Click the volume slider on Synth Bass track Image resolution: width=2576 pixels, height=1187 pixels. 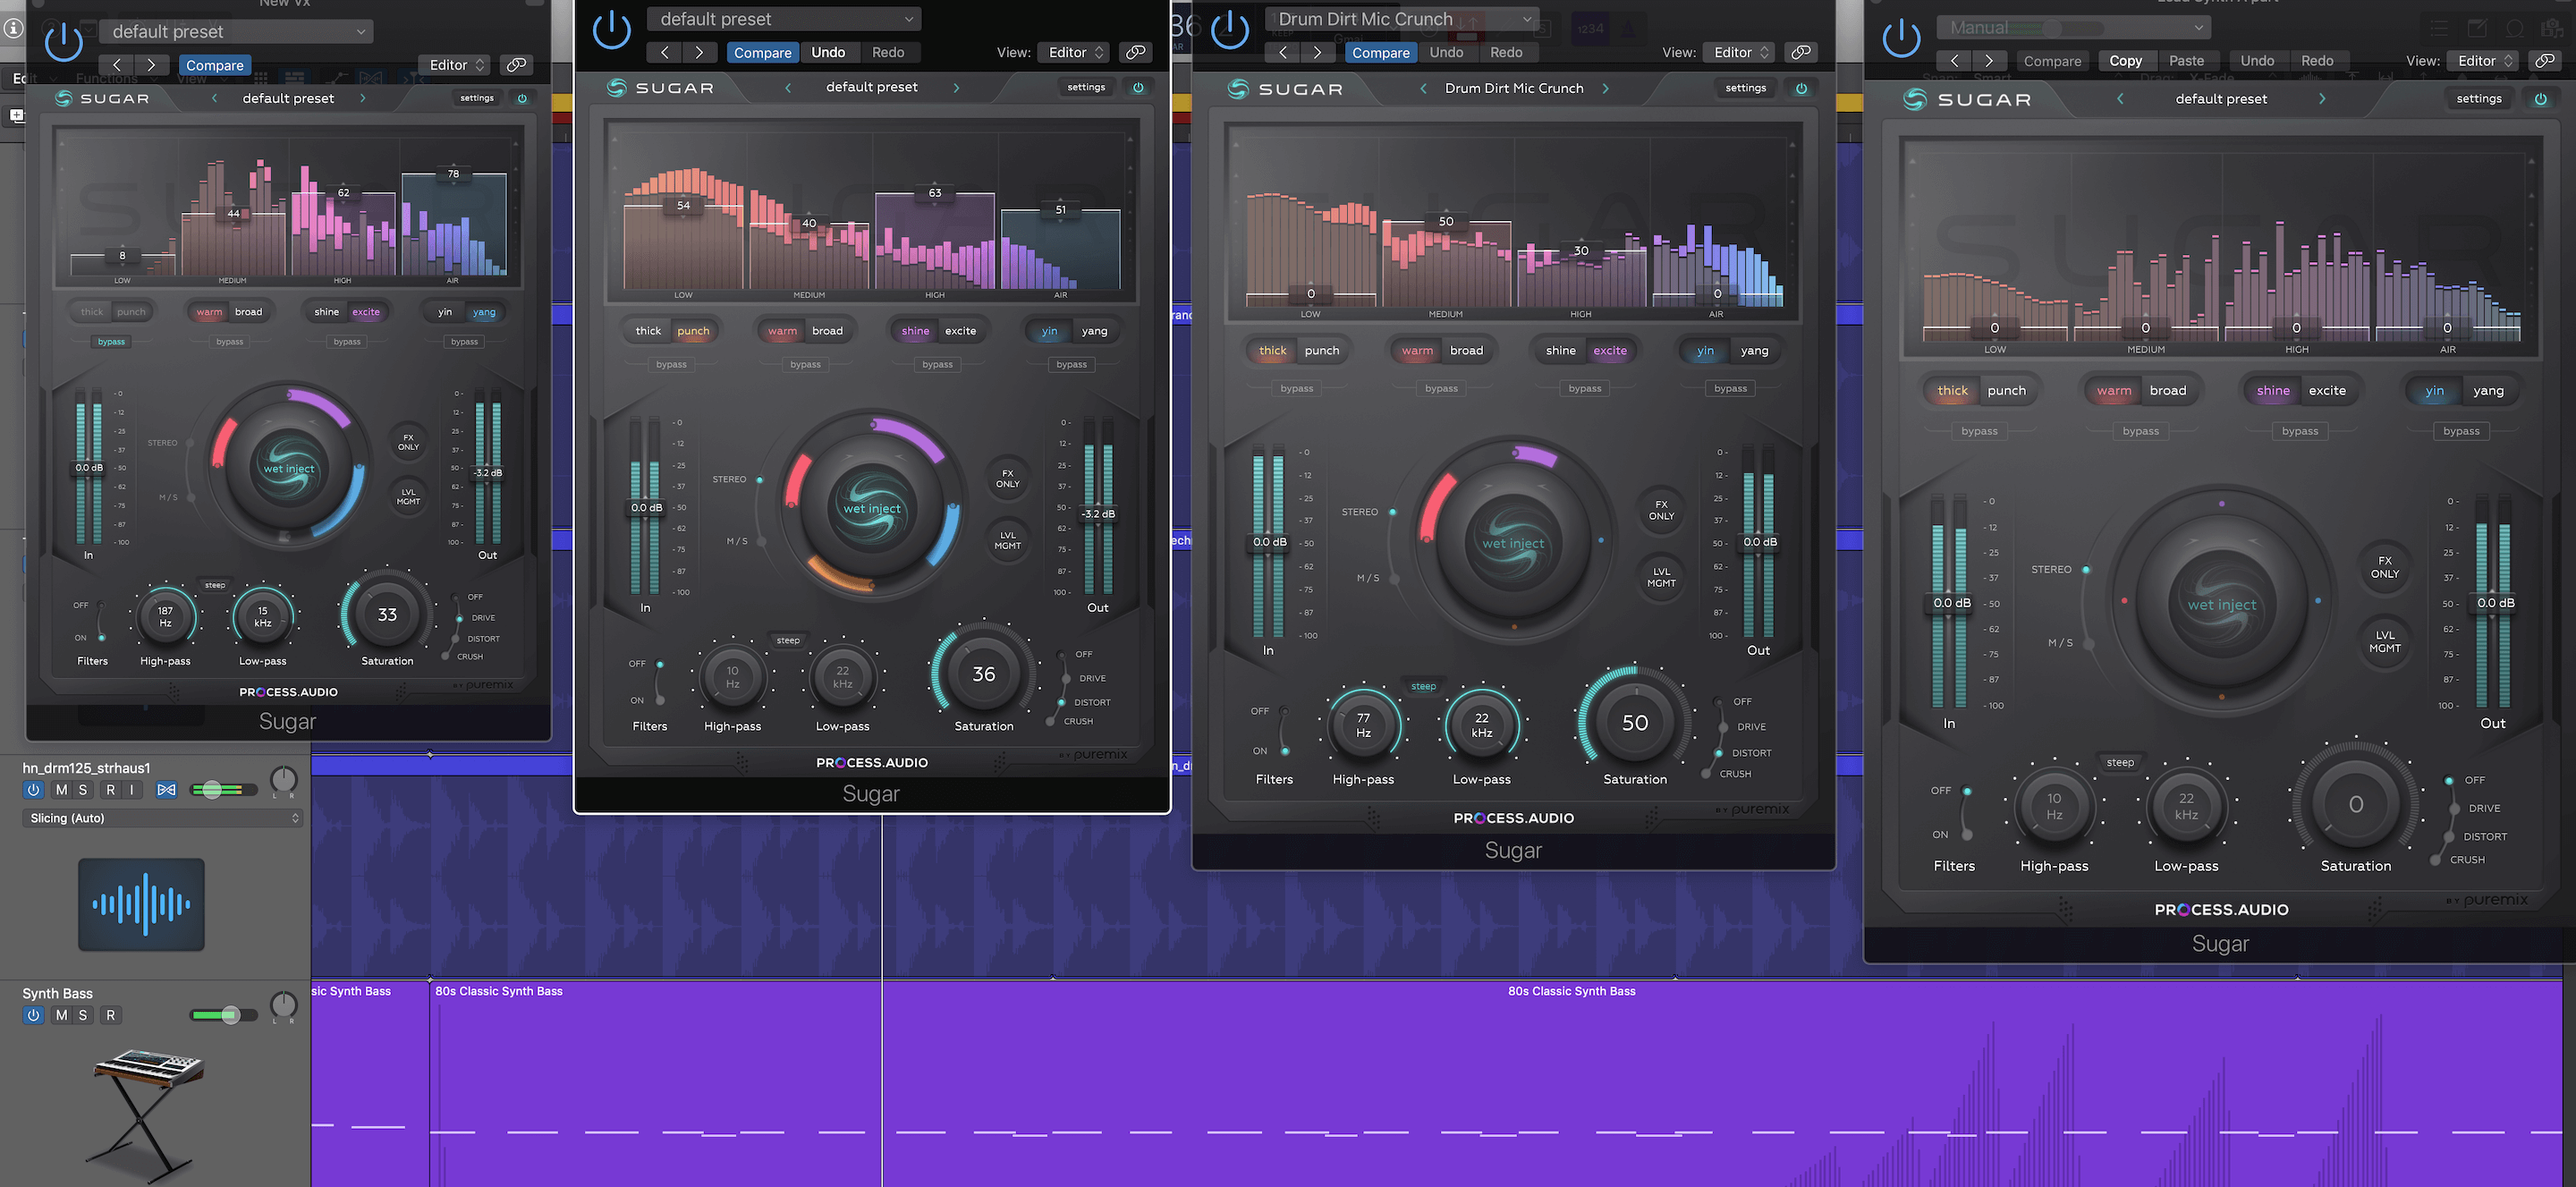[x=224, y=1015]
